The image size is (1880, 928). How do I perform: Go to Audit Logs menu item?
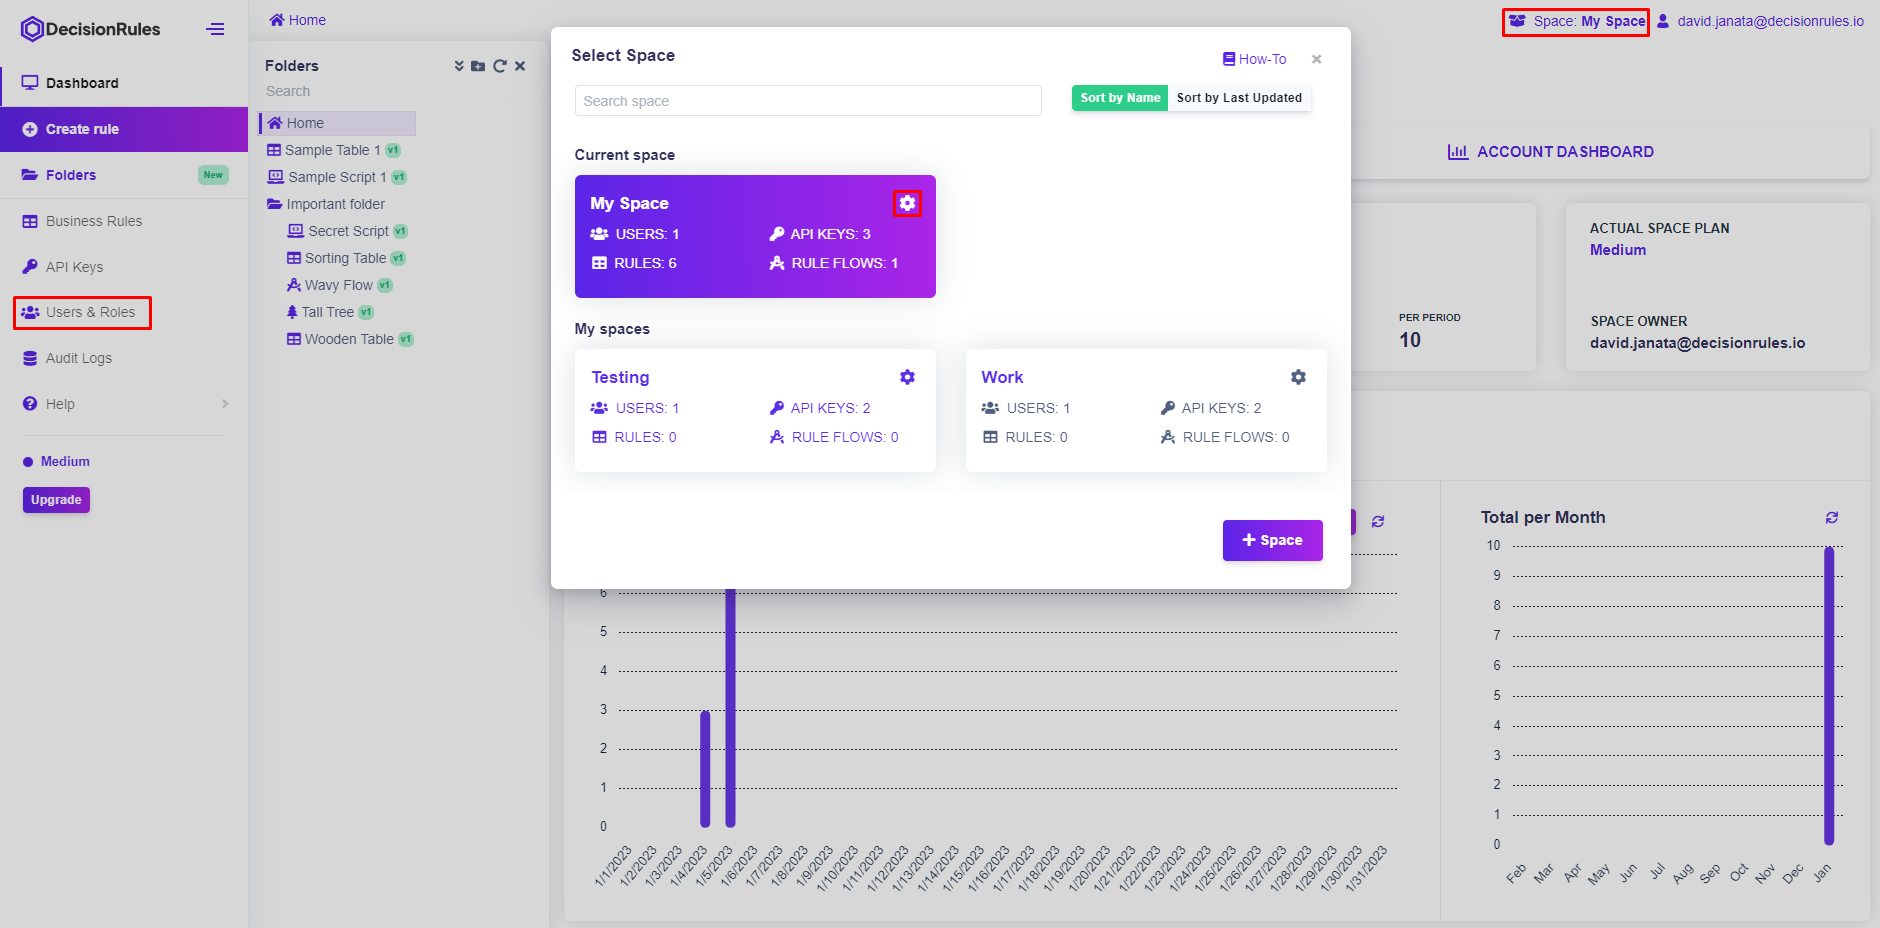78,358
